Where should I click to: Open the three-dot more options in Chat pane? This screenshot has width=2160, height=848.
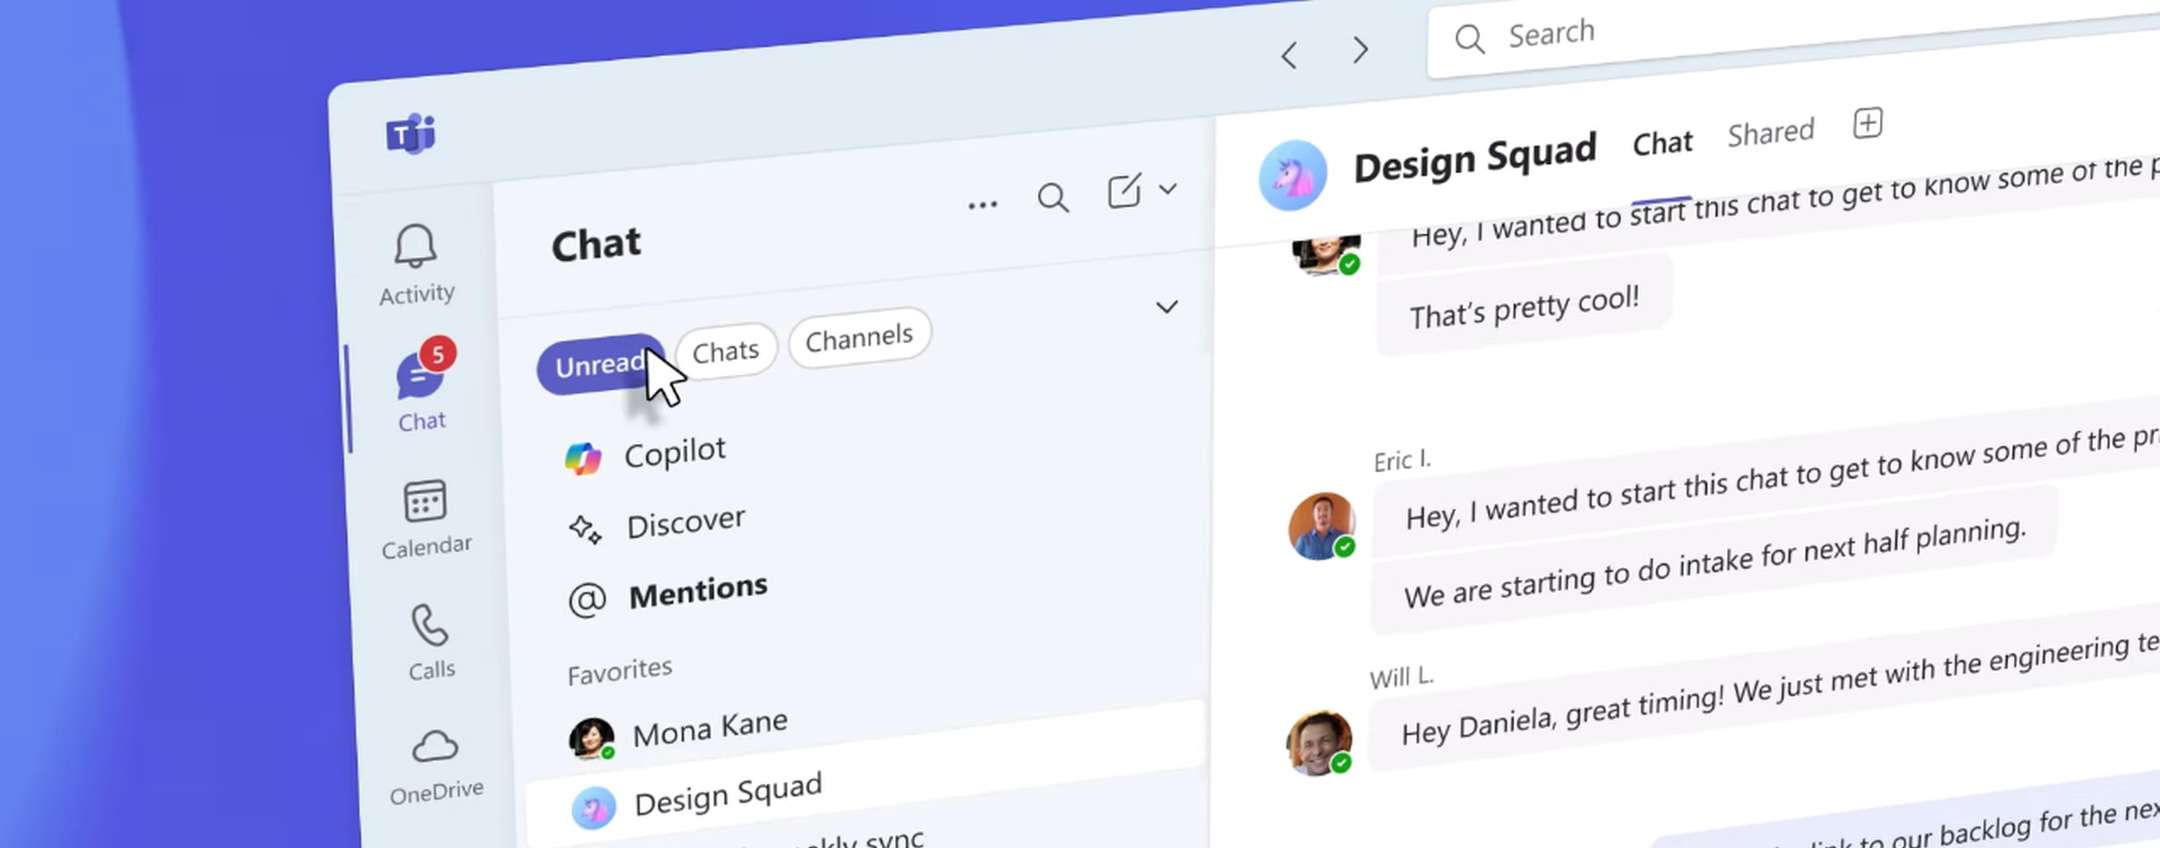point(983,205)
